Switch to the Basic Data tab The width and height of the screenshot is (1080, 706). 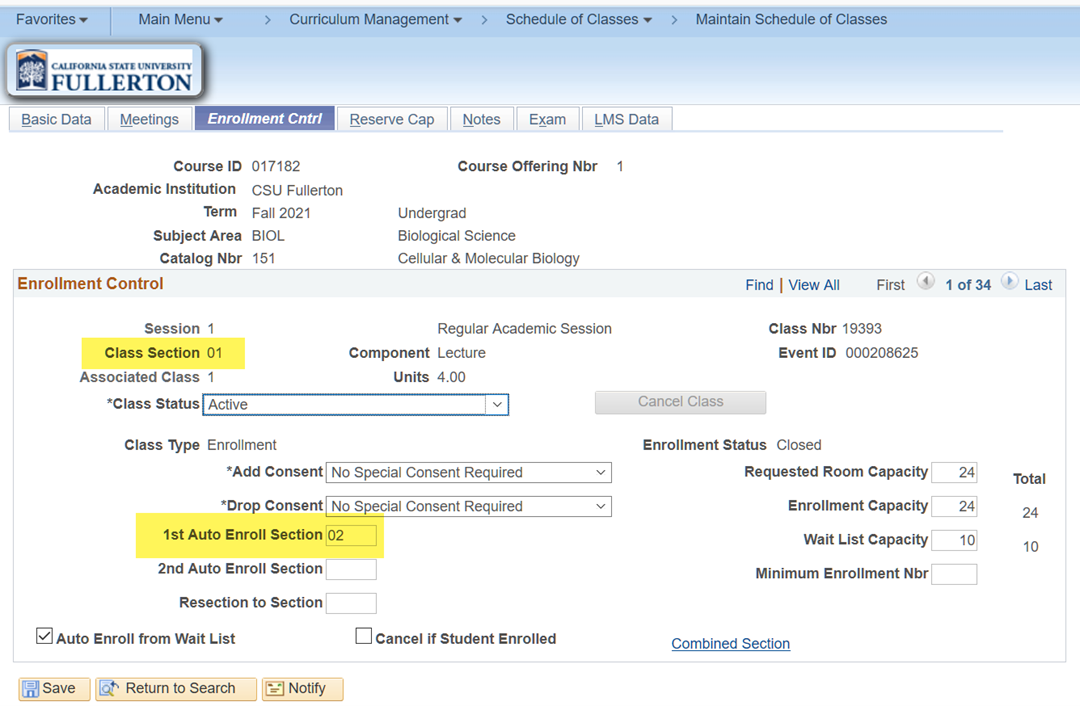click(56, 119)
